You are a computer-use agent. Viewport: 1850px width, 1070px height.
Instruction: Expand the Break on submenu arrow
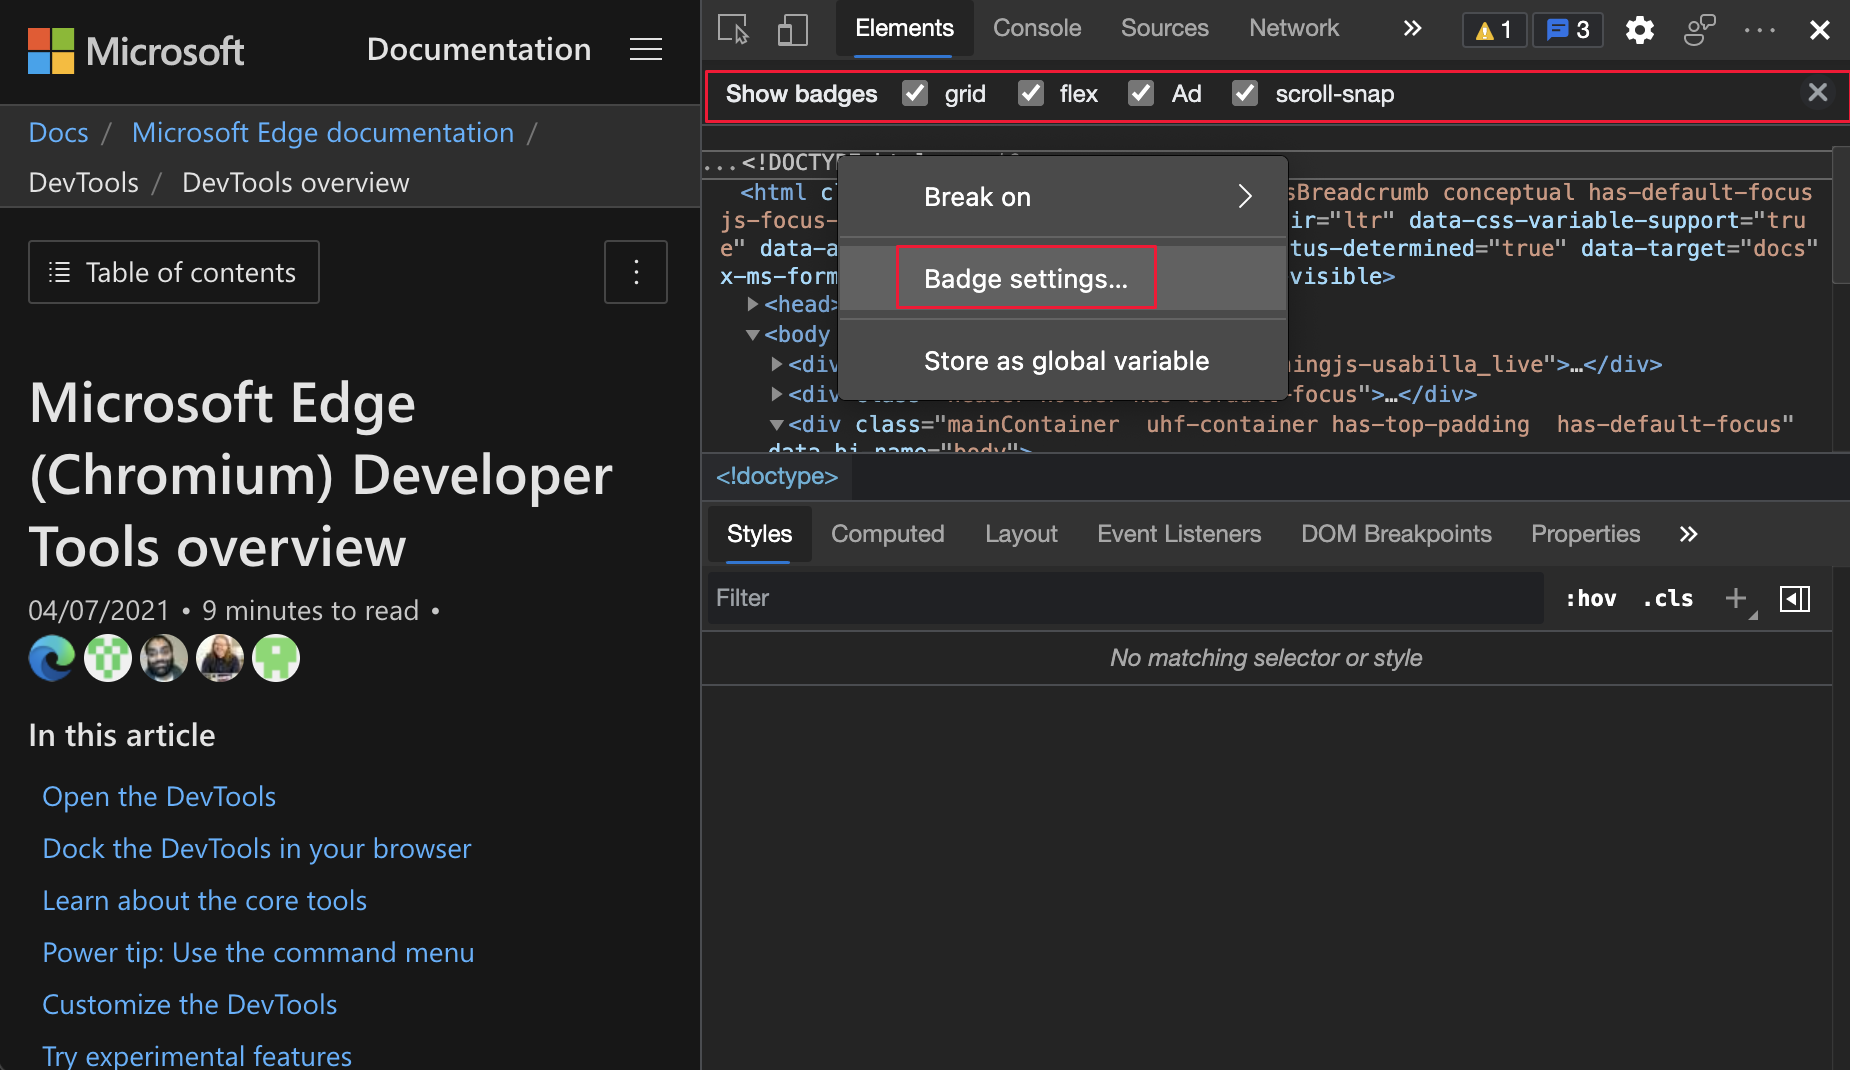pyautogui.click(x=1244, y=196)
